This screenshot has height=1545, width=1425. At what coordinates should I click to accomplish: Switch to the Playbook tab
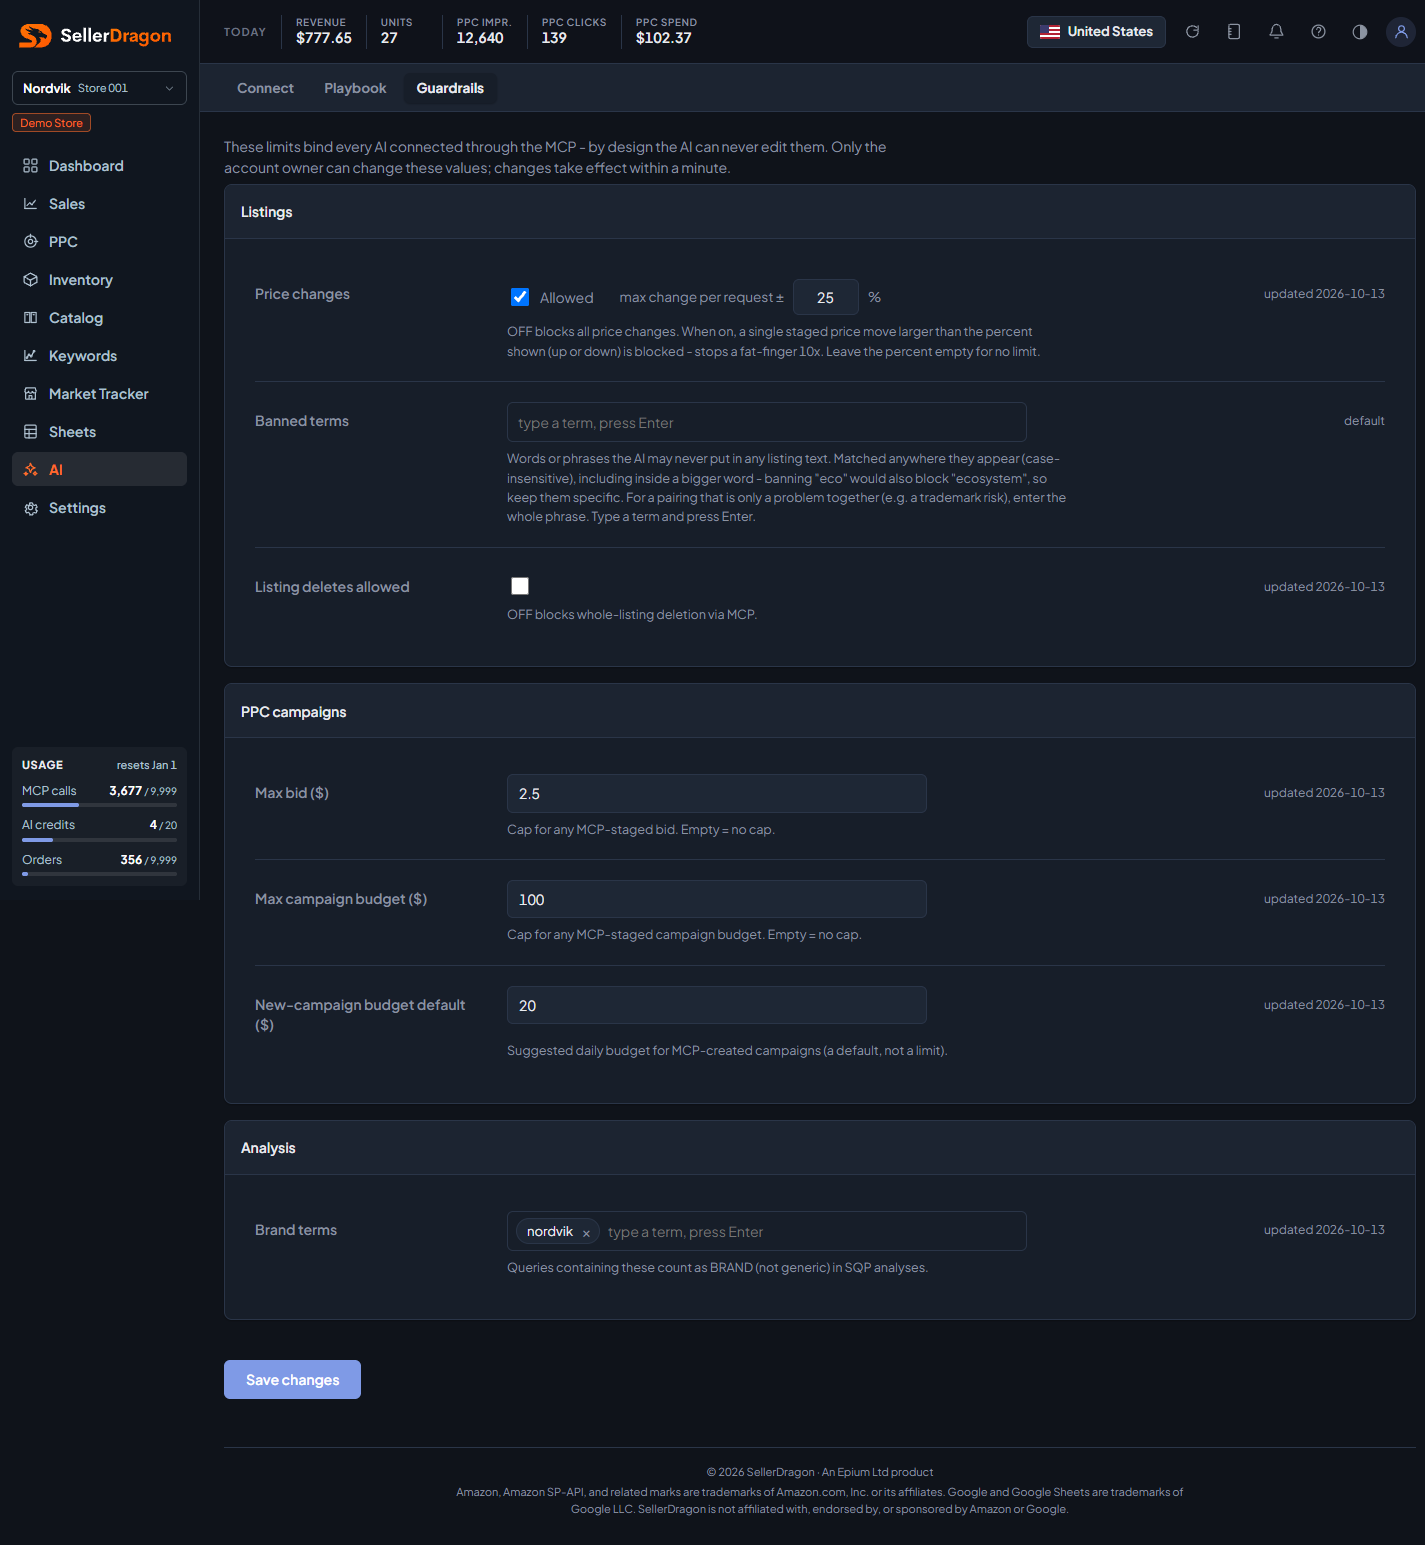(355, 88)
